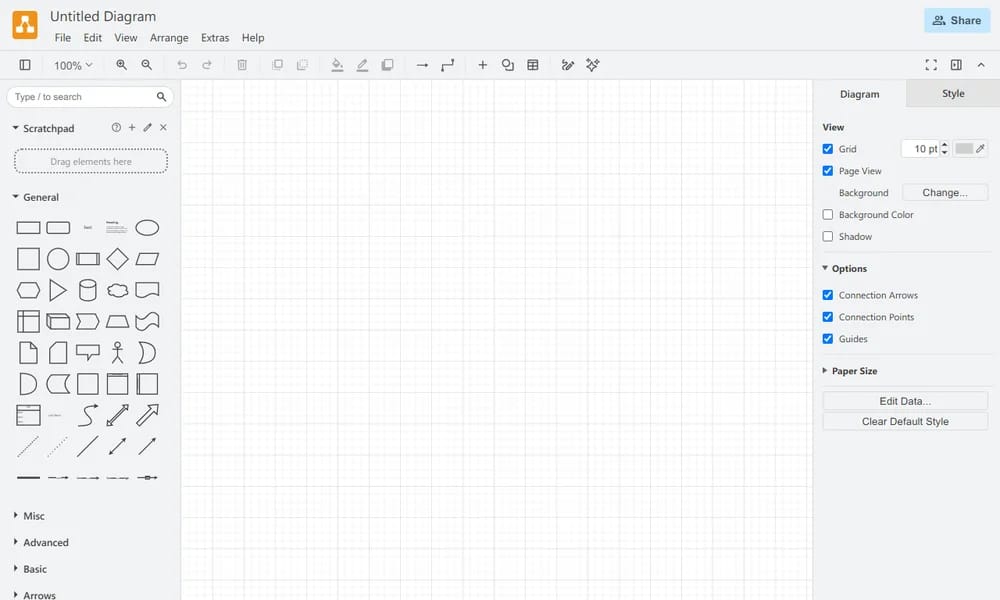Uncheck the Page View checkbox
1000x600 pixels.
(x=828, y=171)
